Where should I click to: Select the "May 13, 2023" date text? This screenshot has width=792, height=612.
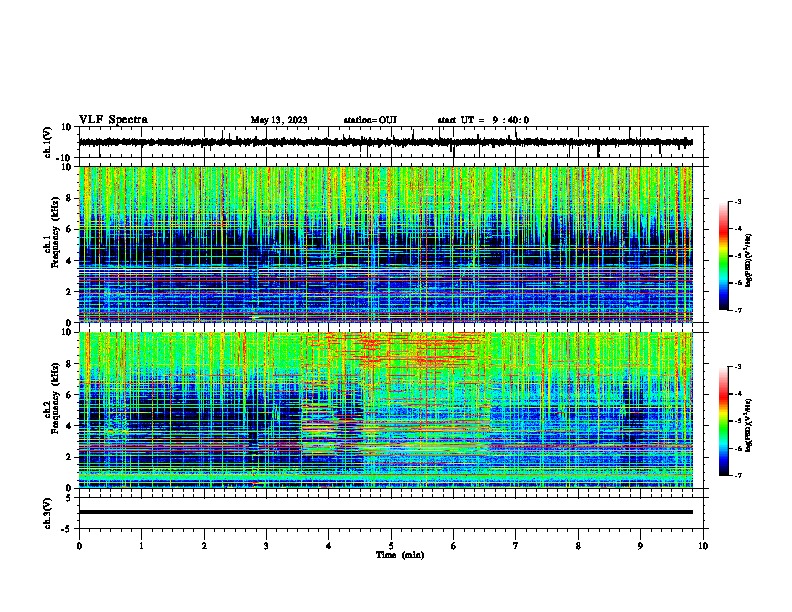pyautogui.click(x=279, y=120)
